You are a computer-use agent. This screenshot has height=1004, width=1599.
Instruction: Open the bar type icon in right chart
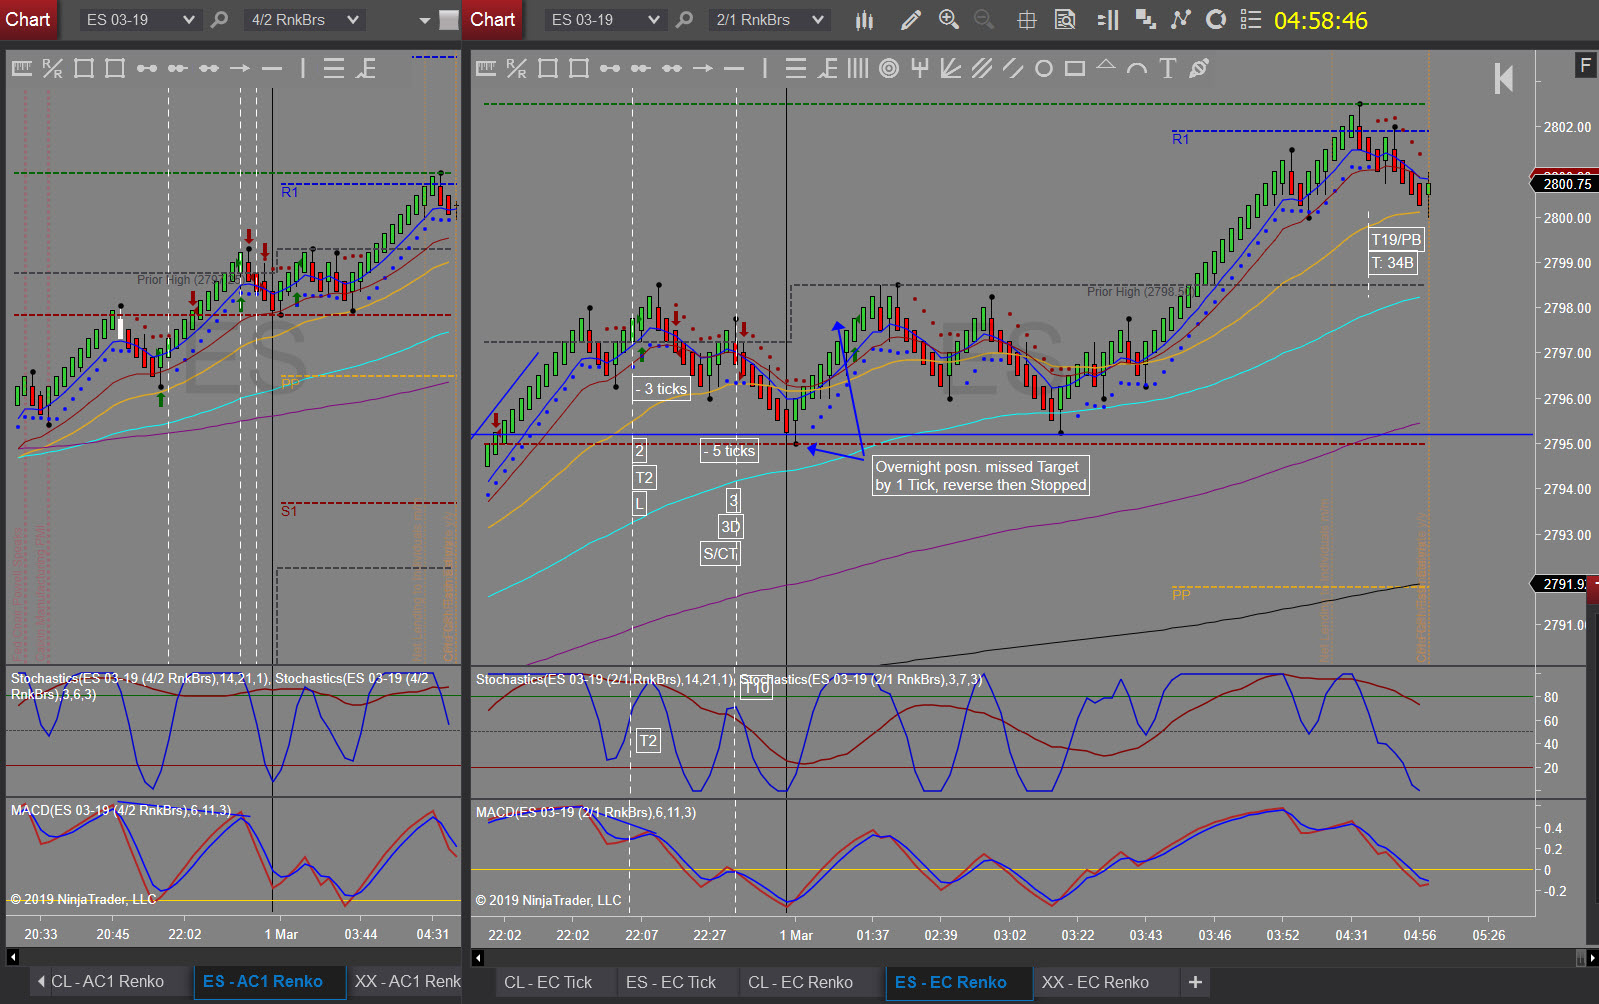[x=865, y=20]
